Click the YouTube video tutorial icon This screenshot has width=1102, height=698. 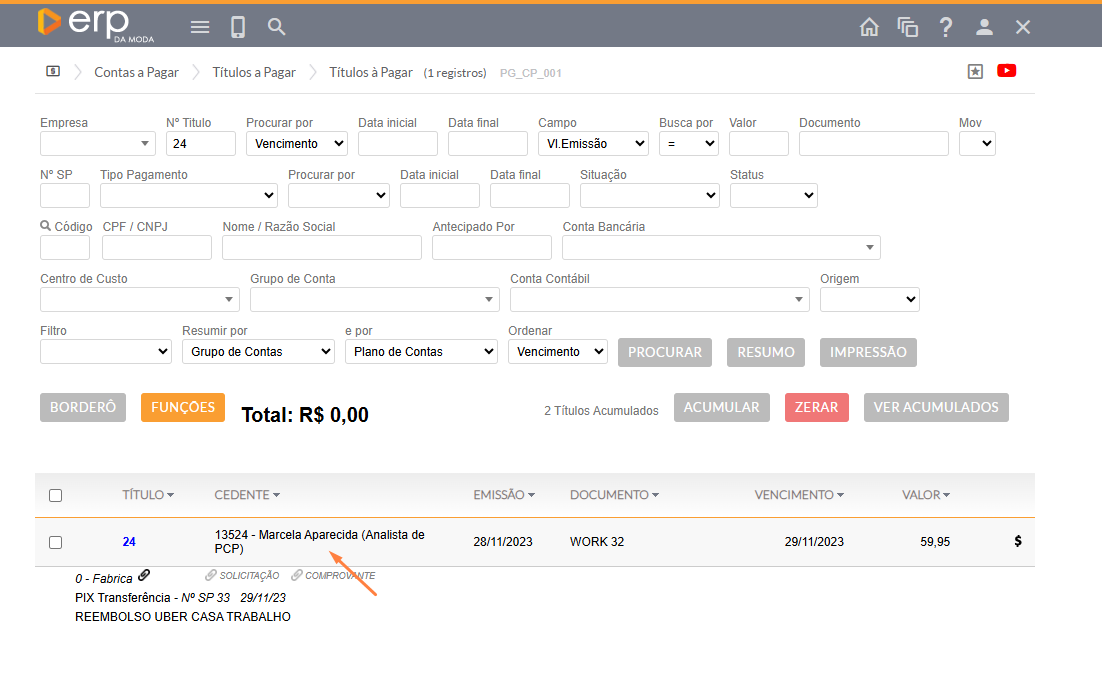[1006, 71]
